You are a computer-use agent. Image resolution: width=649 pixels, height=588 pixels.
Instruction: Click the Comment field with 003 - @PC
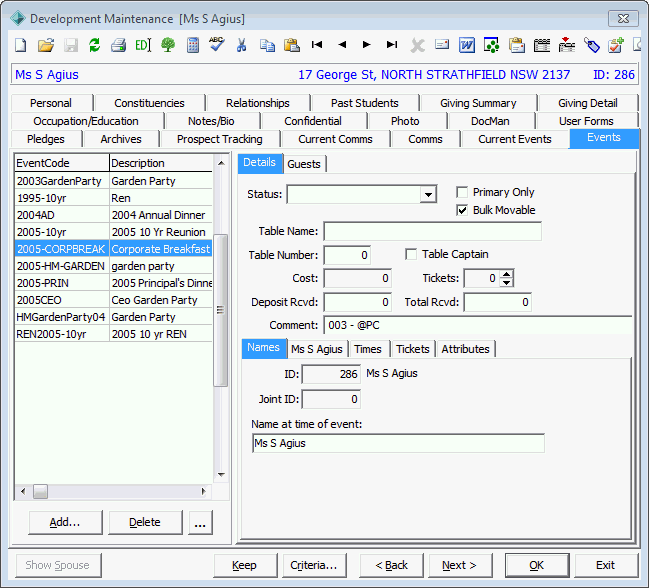tap(478, 325)
